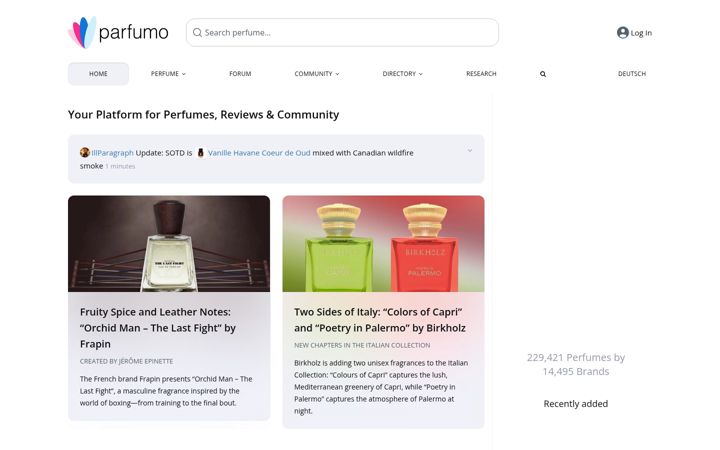Open the Community dropdown menu

point(317,73)
